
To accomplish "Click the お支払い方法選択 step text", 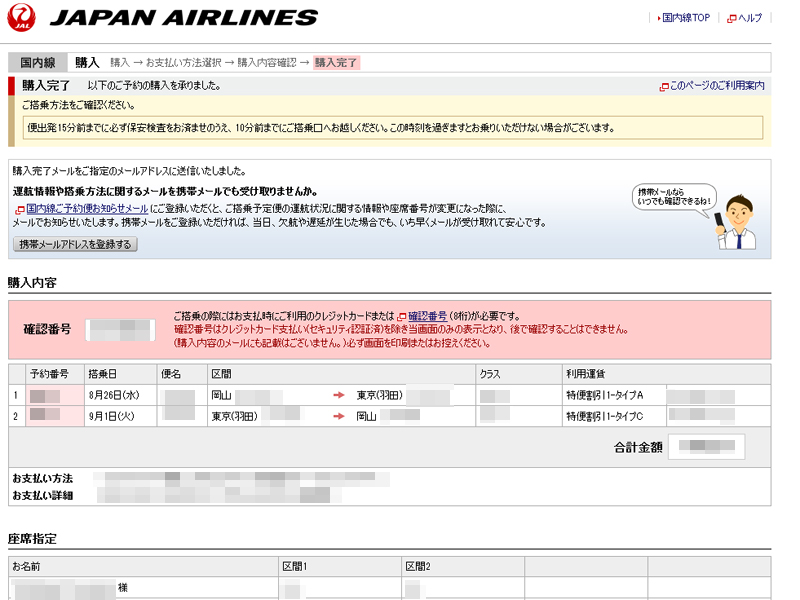I will (x=183, y=63).
